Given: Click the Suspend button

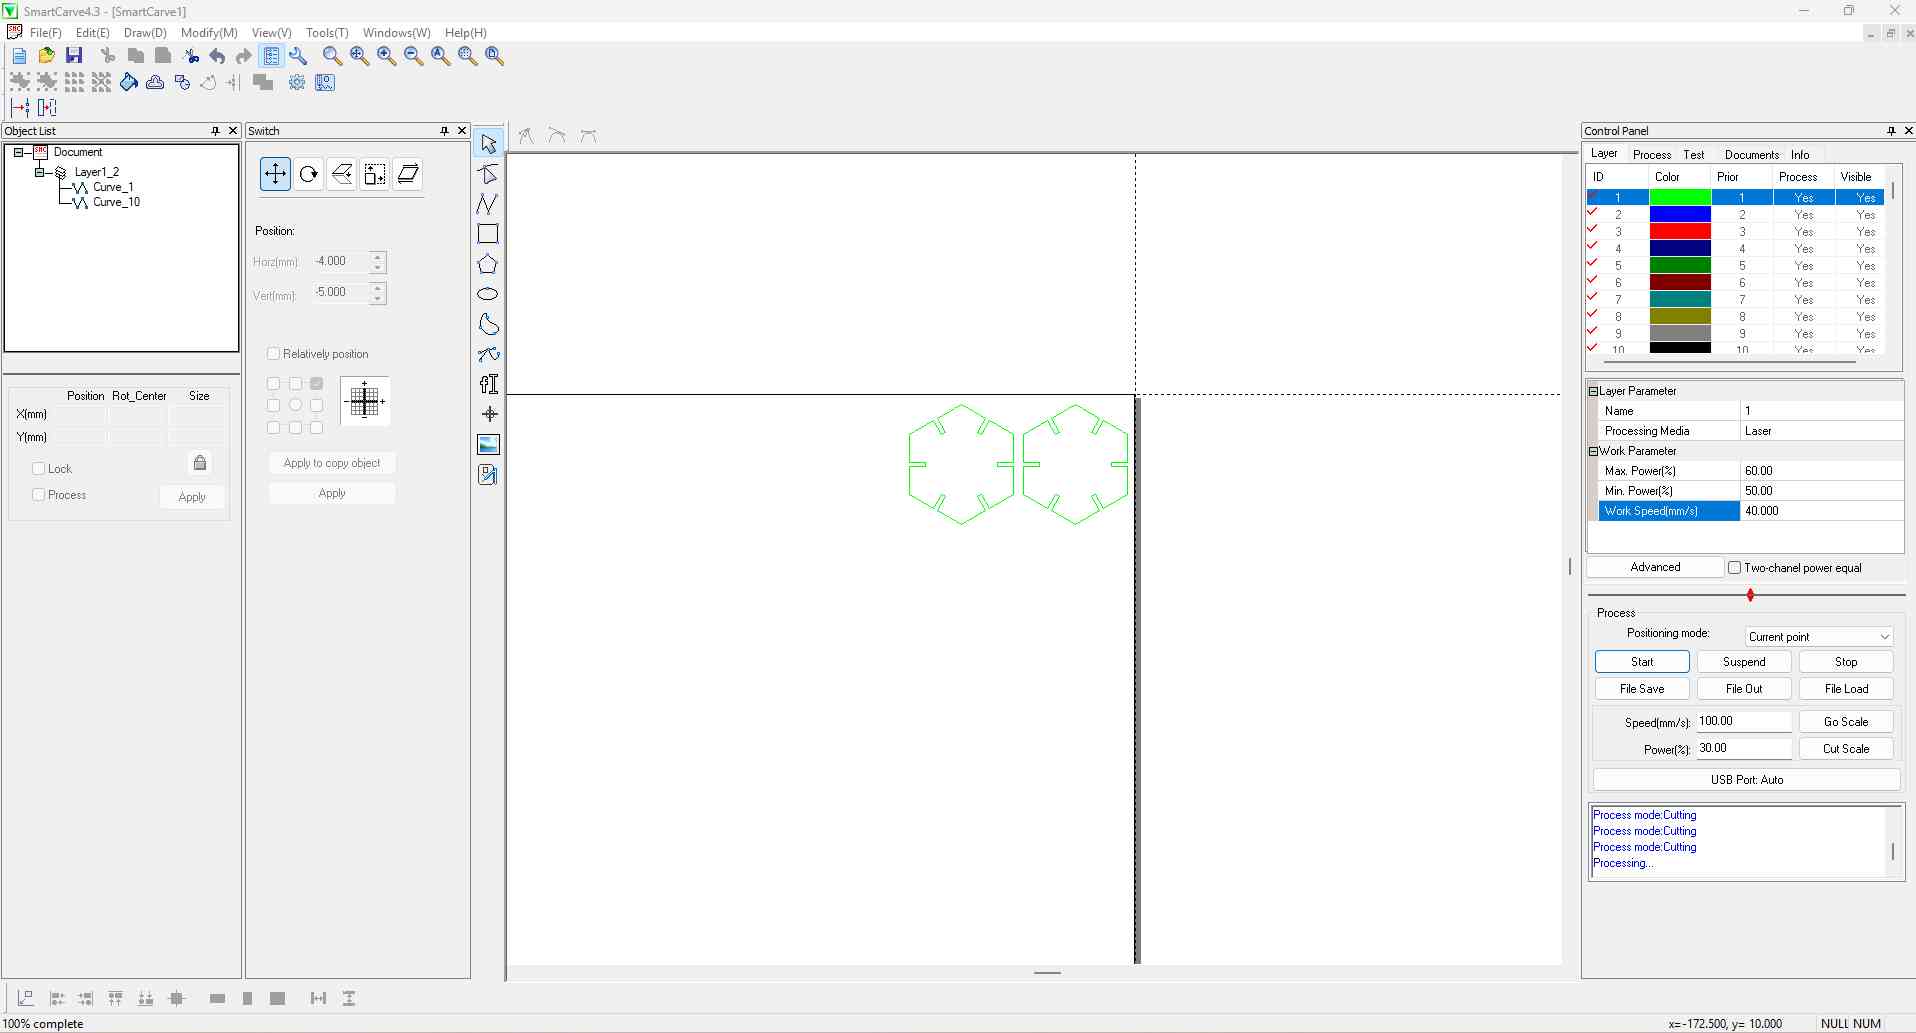Looking at the screenshot, I should point(1744,662).
